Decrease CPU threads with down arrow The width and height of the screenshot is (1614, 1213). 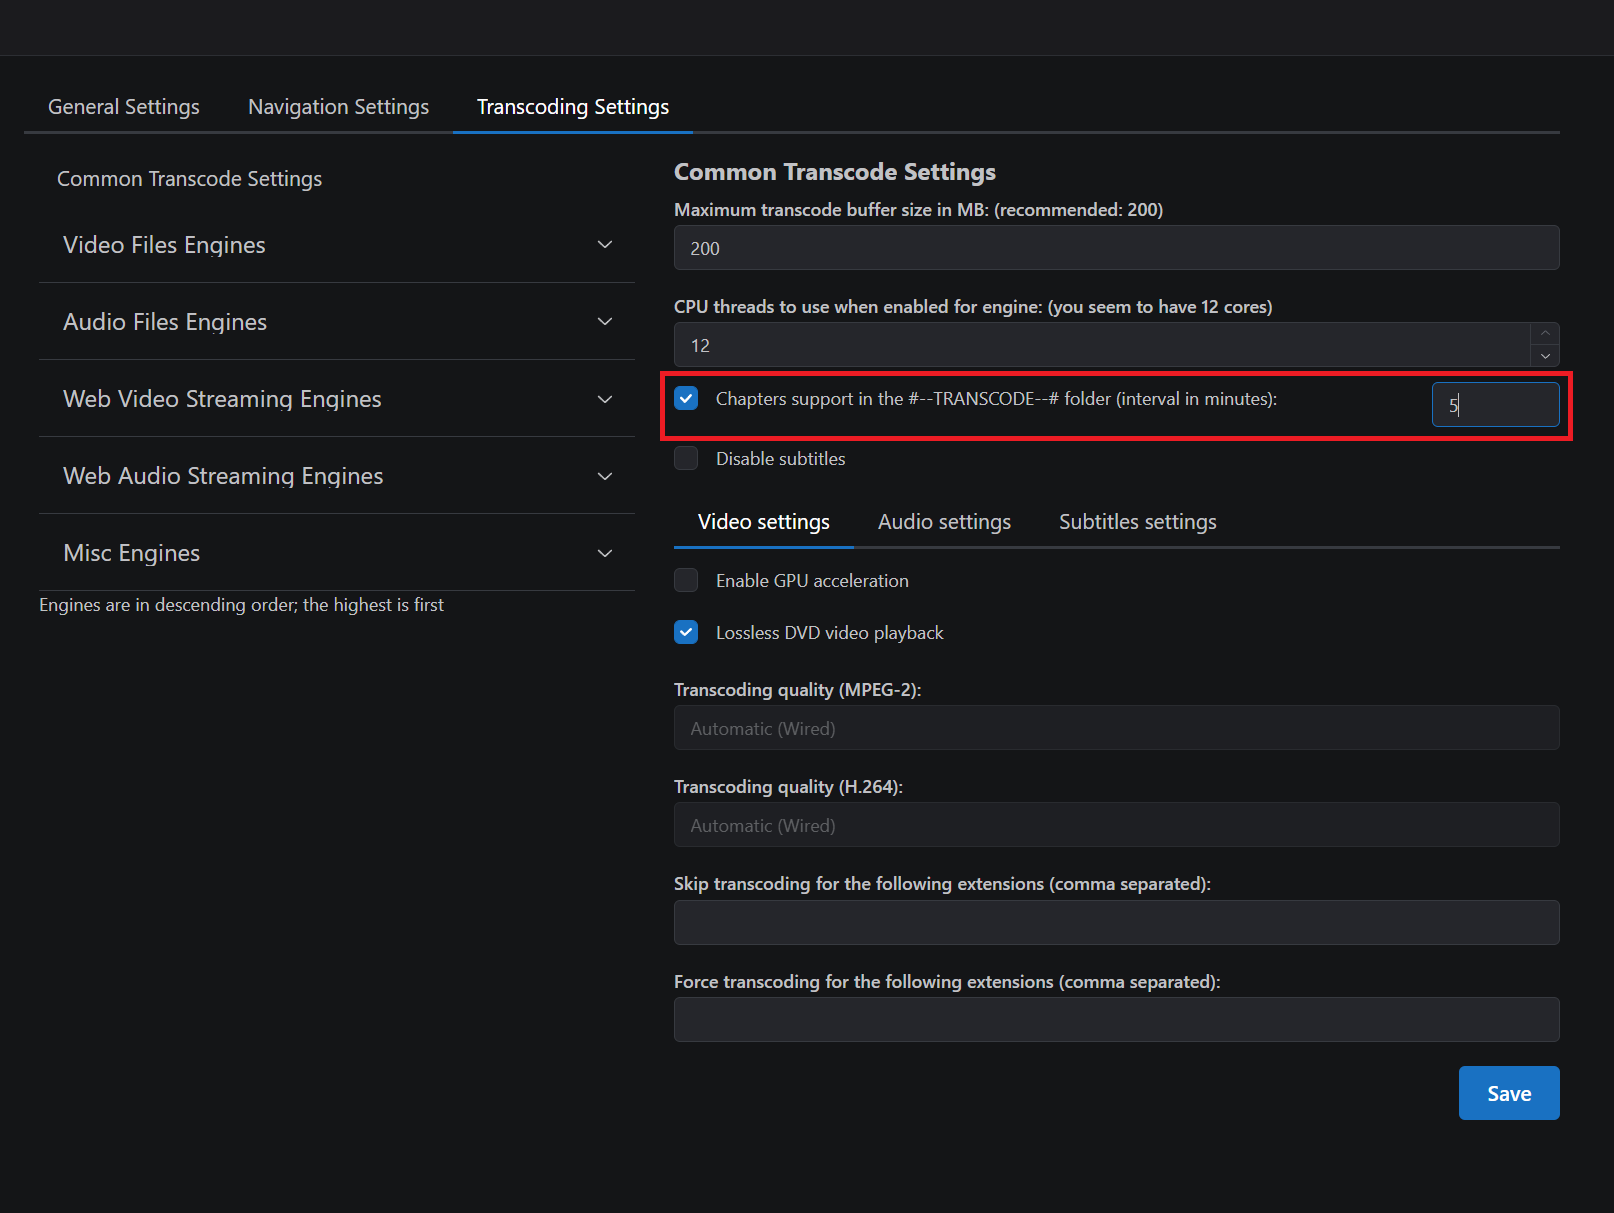(1545, 356)
